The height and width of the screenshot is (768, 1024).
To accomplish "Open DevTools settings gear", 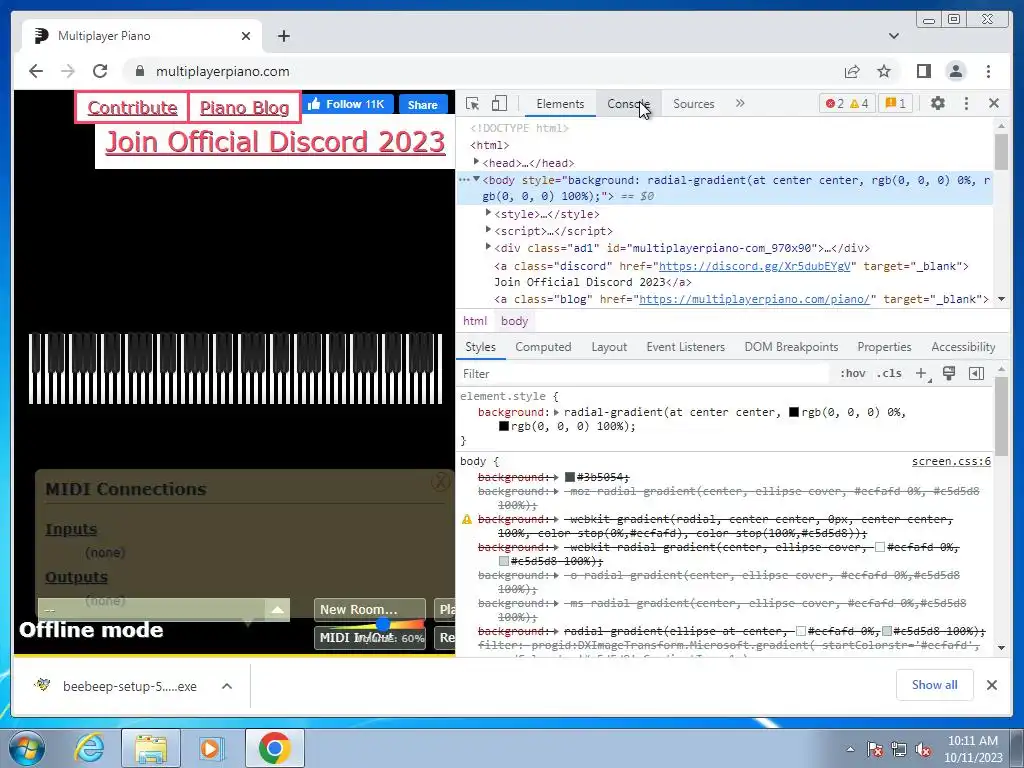I will pyautogui.click(x=938, y=103).
